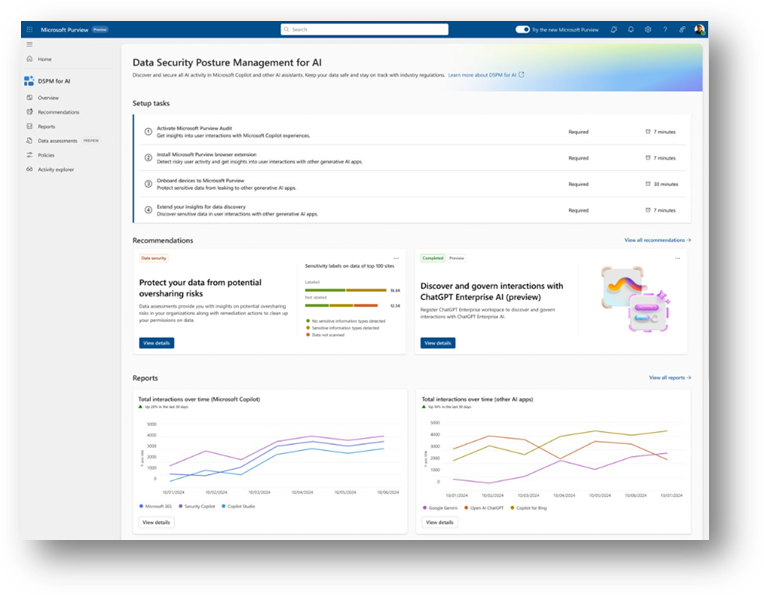The image size is (764, 595).
Task: Click the ChatGPT Enterprise illustration thumbnail
Action: coord(635,299)
